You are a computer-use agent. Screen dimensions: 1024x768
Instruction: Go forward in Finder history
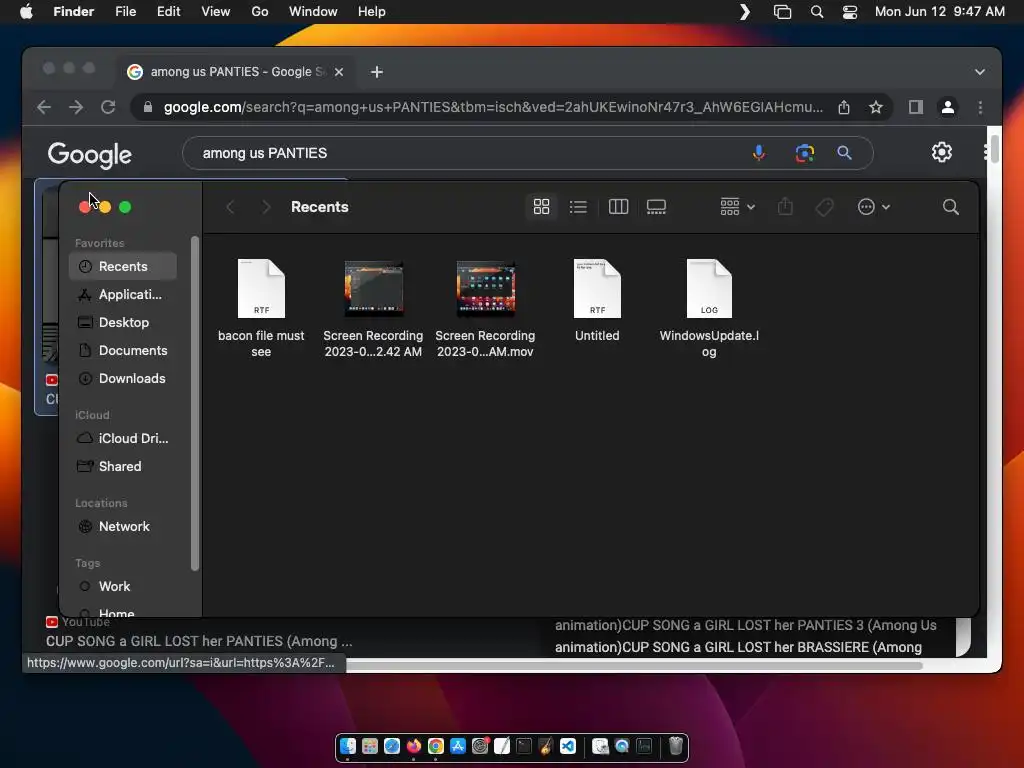click(x=265, y=207)
